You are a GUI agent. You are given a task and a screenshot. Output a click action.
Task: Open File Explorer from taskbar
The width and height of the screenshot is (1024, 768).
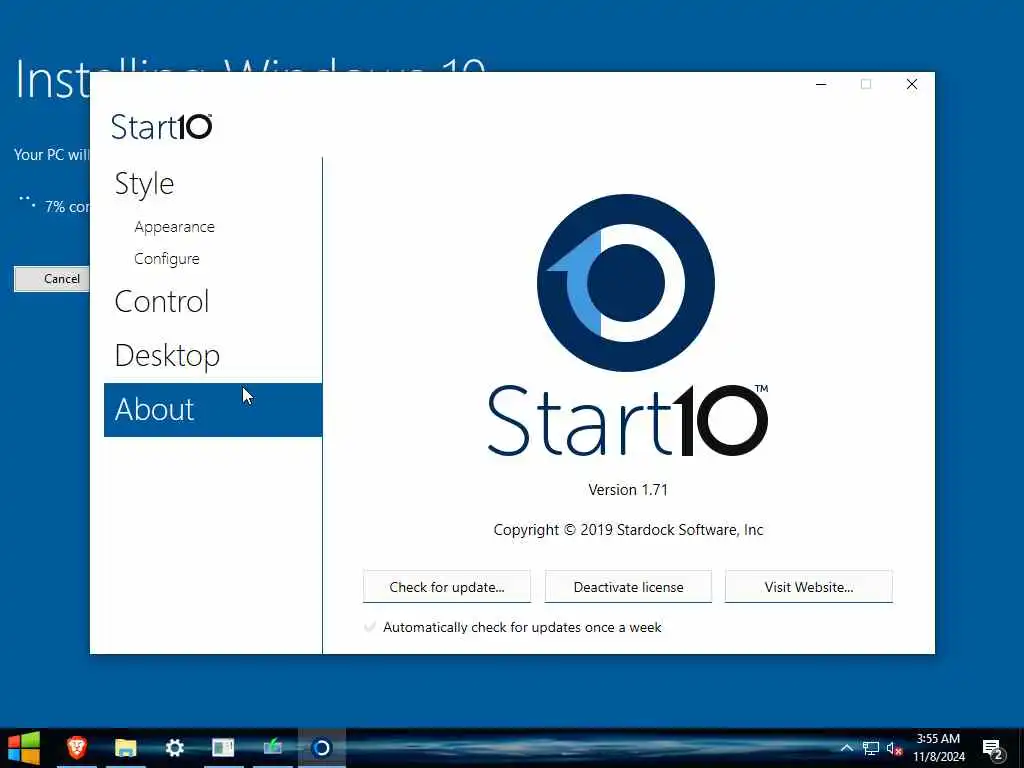(x=125, y=748)
